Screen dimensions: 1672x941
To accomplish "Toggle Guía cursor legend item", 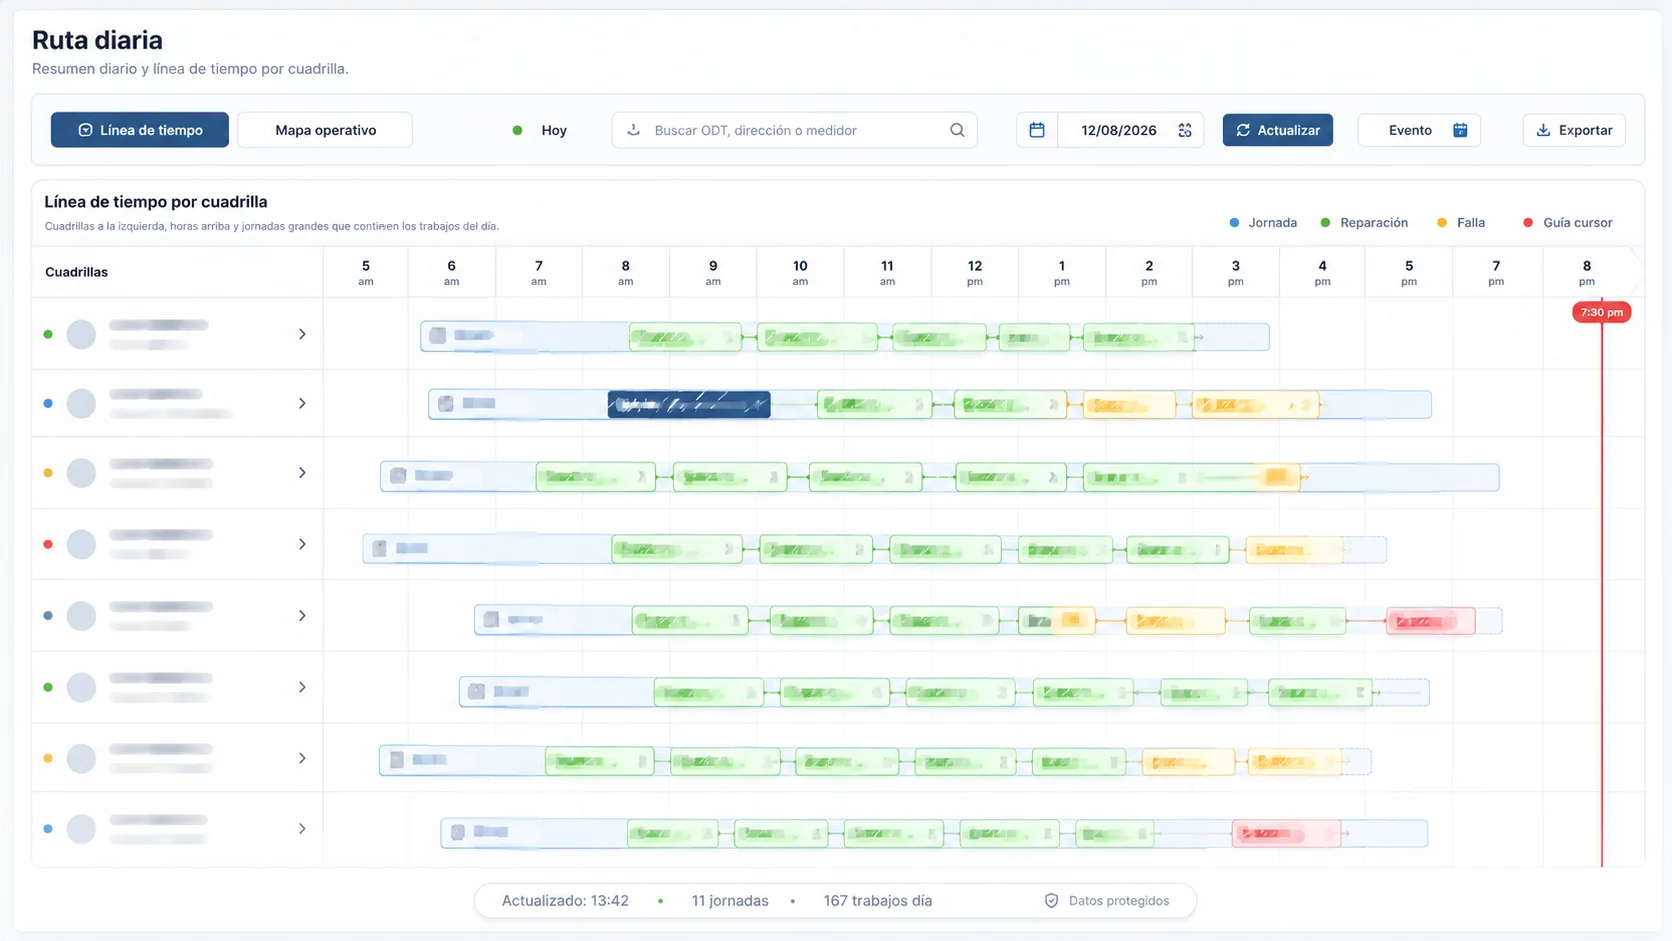I will coord(1567,223).
